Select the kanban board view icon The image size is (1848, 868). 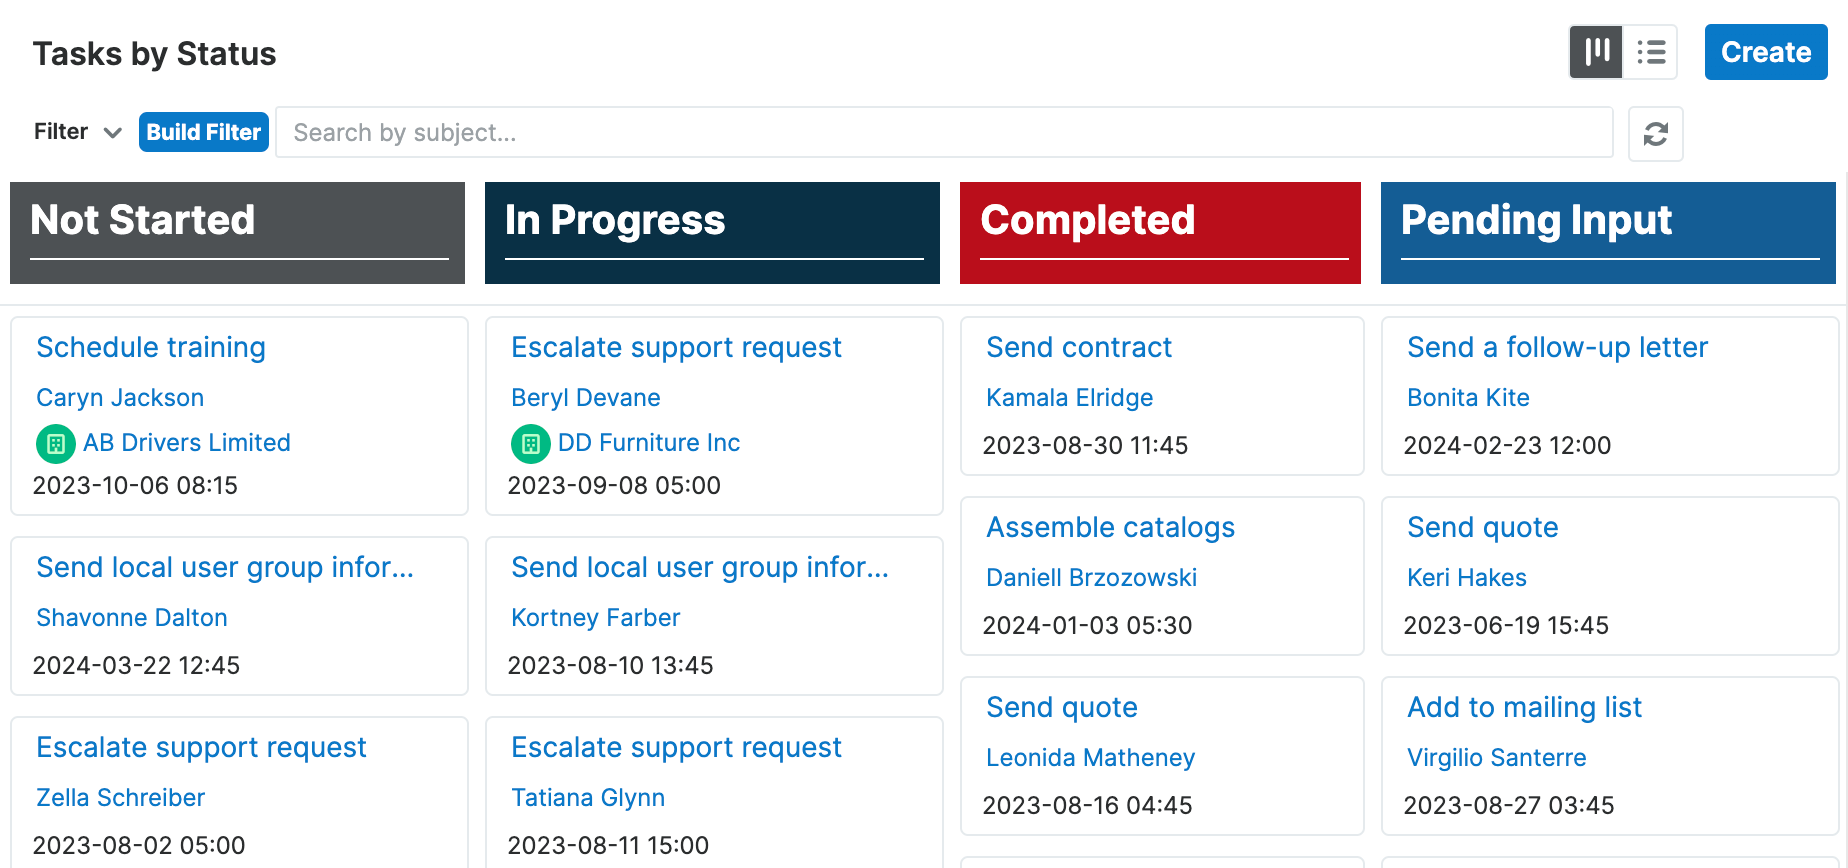coord(1595,52)
